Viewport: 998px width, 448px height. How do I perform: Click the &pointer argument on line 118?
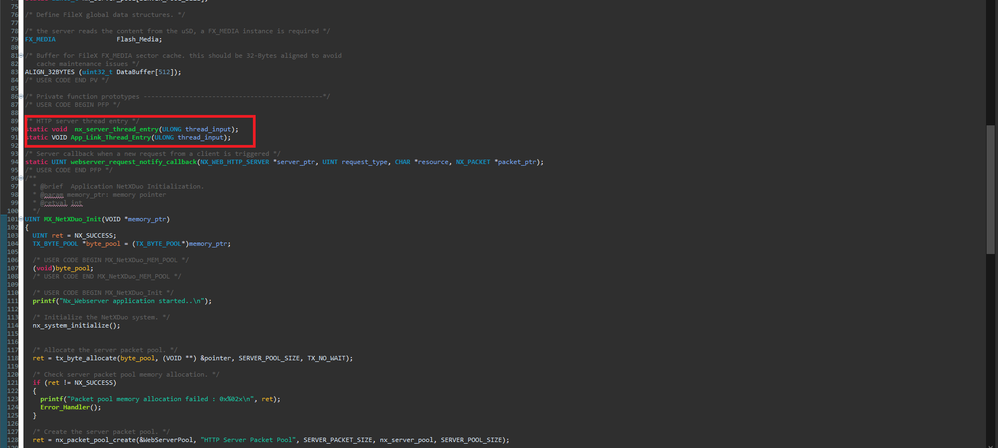(x=217, y=358)
